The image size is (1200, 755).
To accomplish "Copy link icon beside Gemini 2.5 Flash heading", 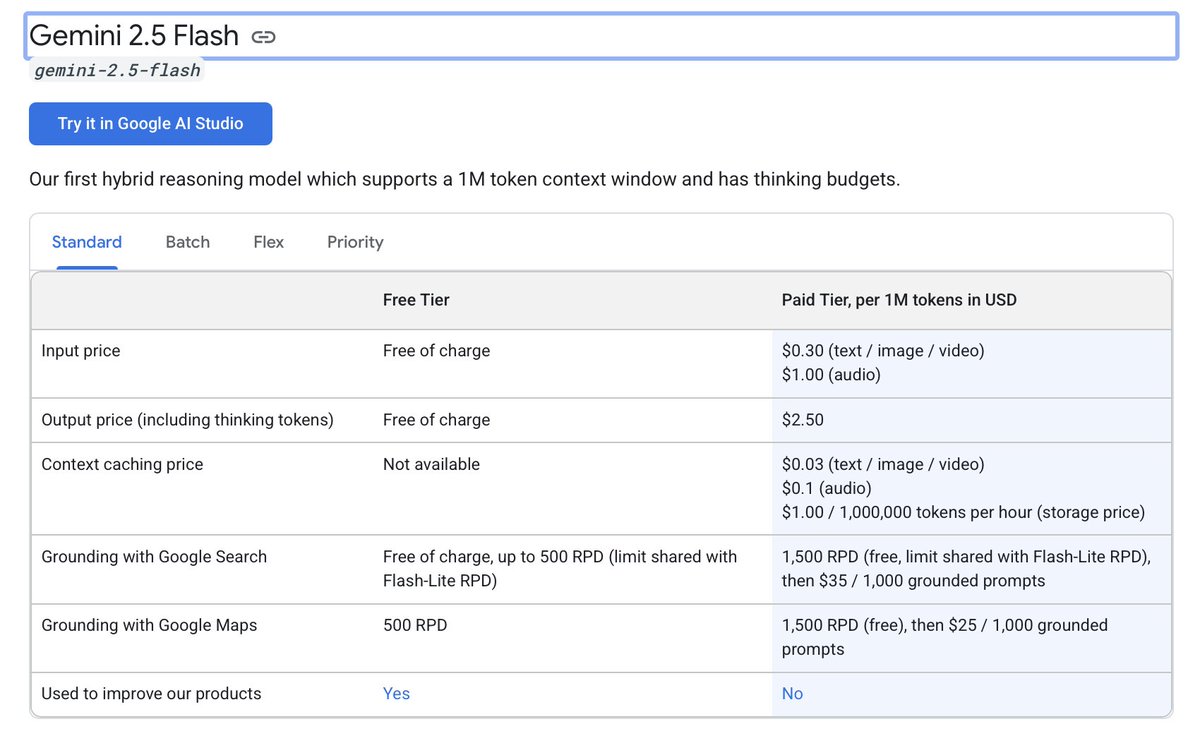I will (263, 37).
